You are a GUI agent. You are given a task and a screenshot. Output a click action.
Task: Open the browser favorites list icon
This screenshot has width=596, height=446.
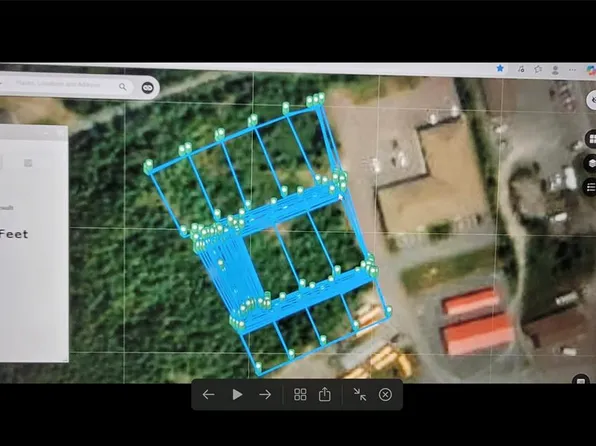[538, 69]
